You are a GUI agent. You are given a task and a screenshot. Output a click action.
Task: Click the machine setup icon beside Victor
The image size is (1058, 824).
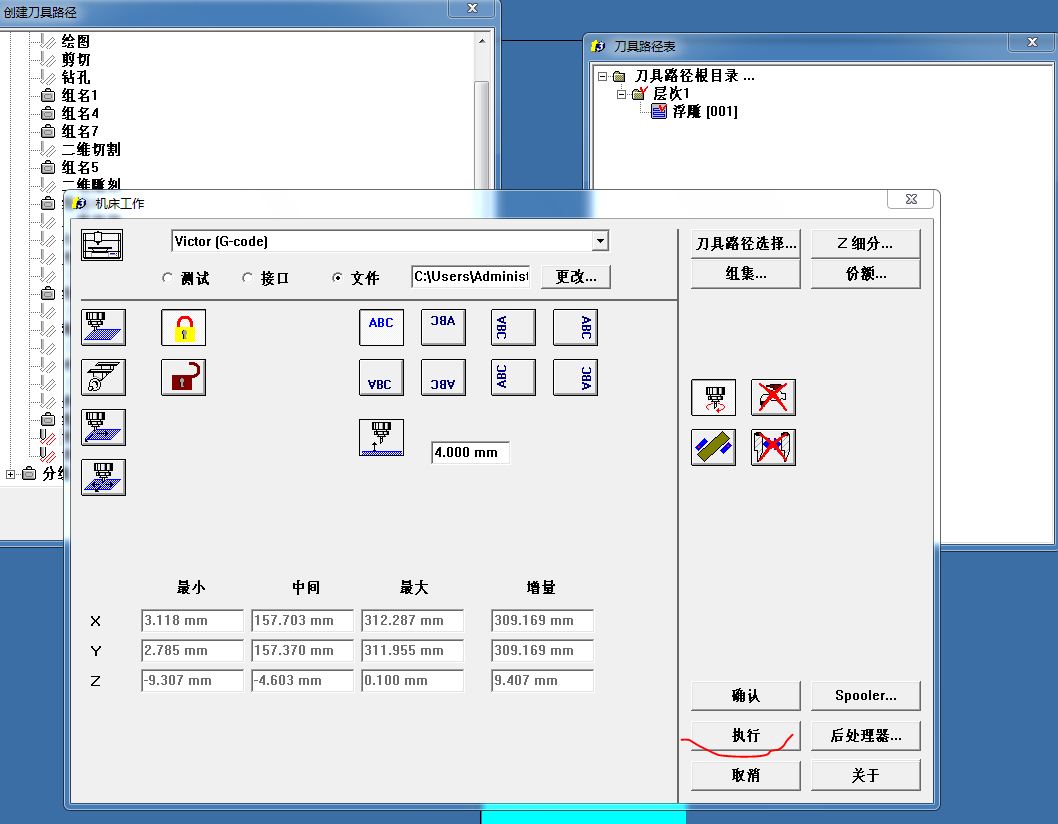pos(102,245)
